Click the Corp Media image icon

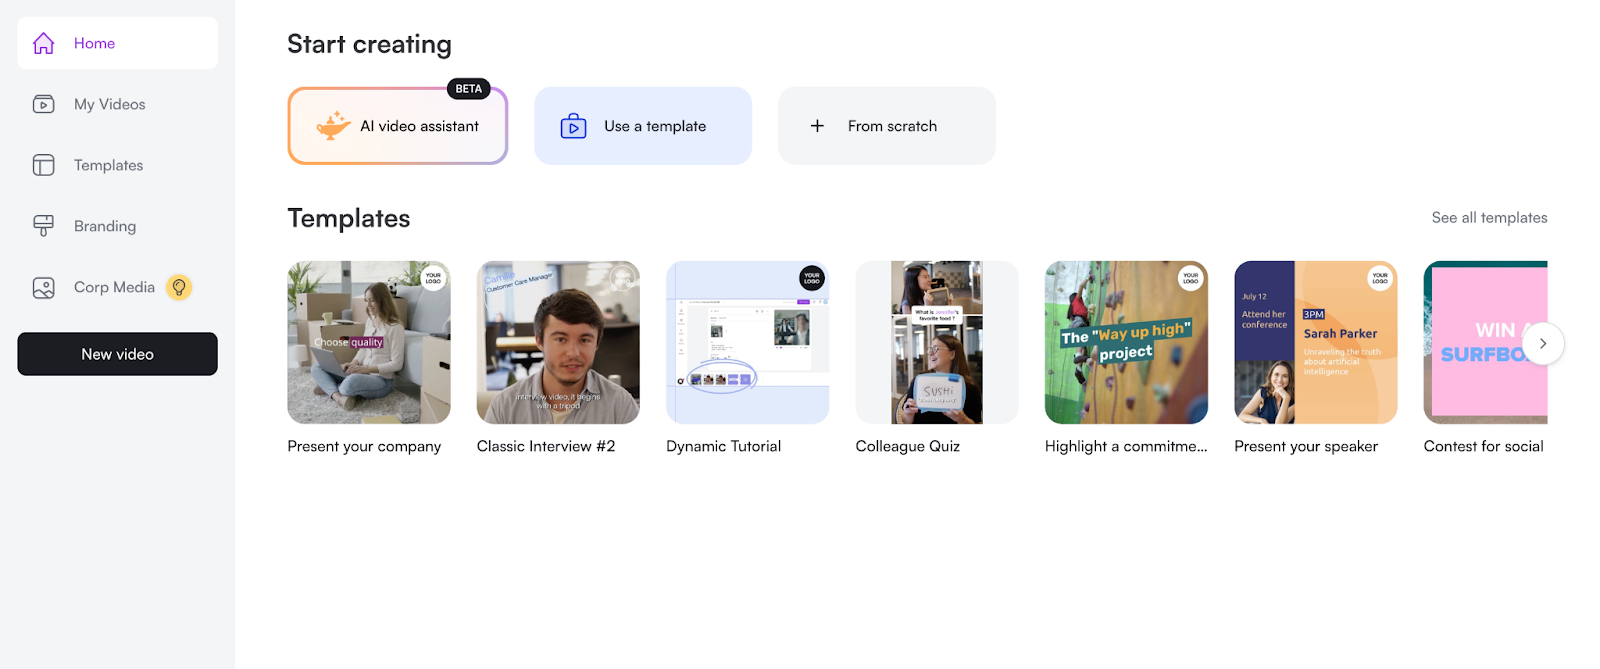(44, 288)
